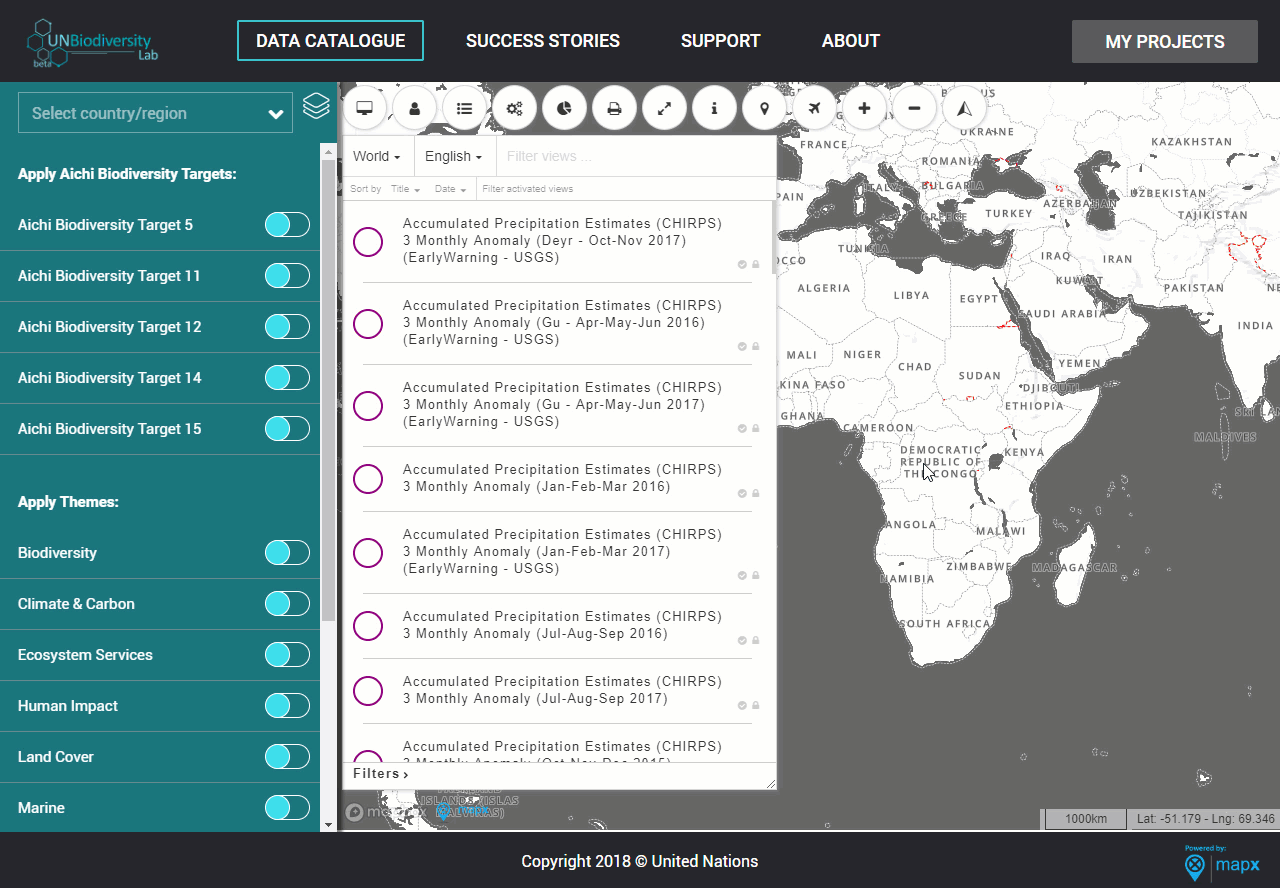Click the sidebar scrollbar down arrow
1280x888 pixels.
(x=328, y=825)
